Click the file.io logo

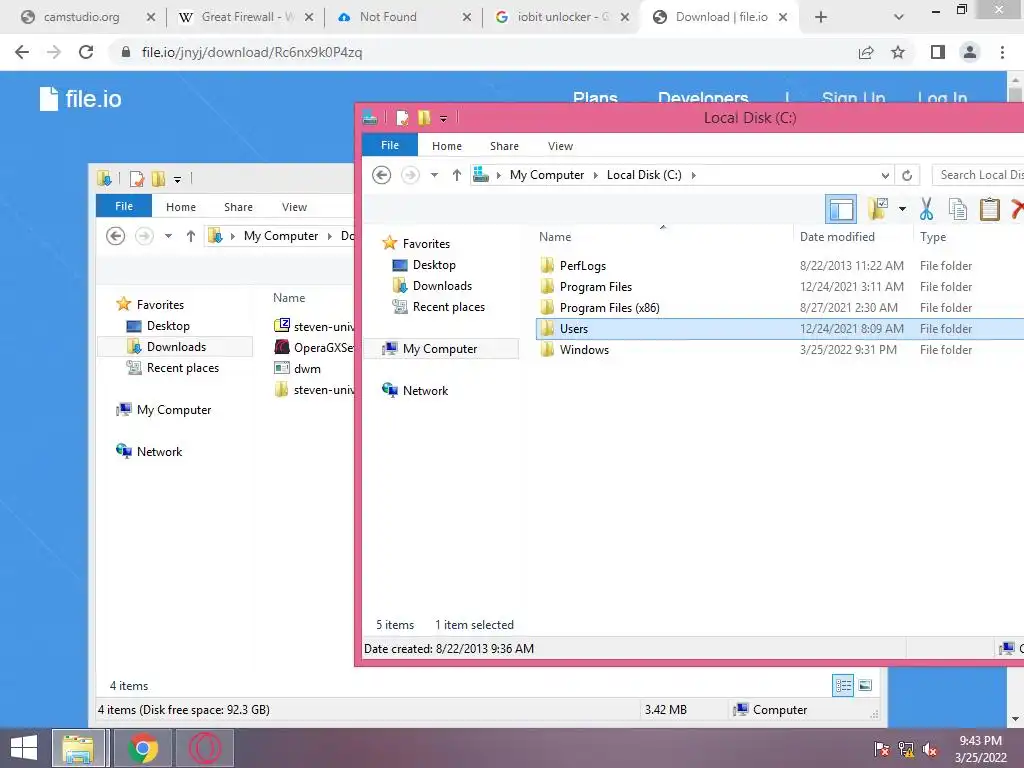80,99
